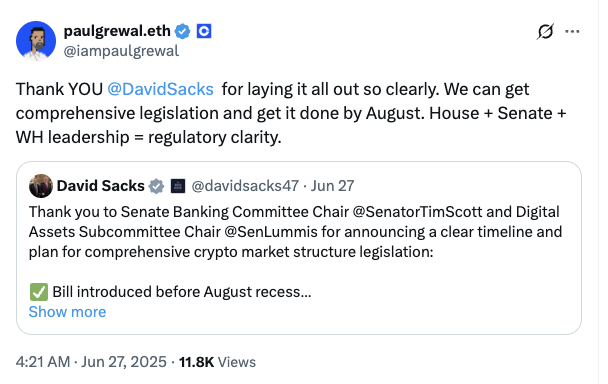Image resolution: width=608 pixels, height=384 pixels.
Task: Expand quoted post with Show more
Action: tap(67, 312)
